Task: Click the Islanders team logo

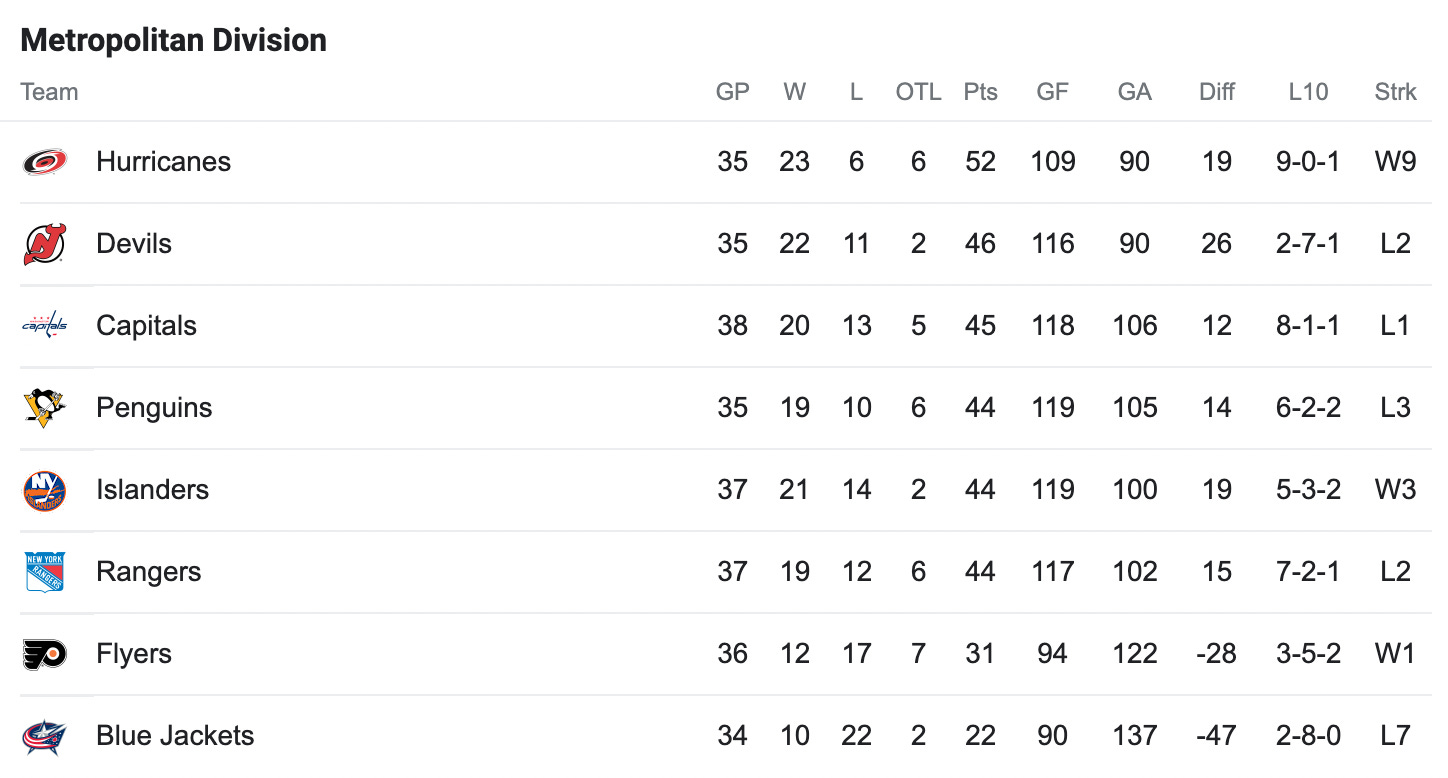Action: tap(45, 490)
